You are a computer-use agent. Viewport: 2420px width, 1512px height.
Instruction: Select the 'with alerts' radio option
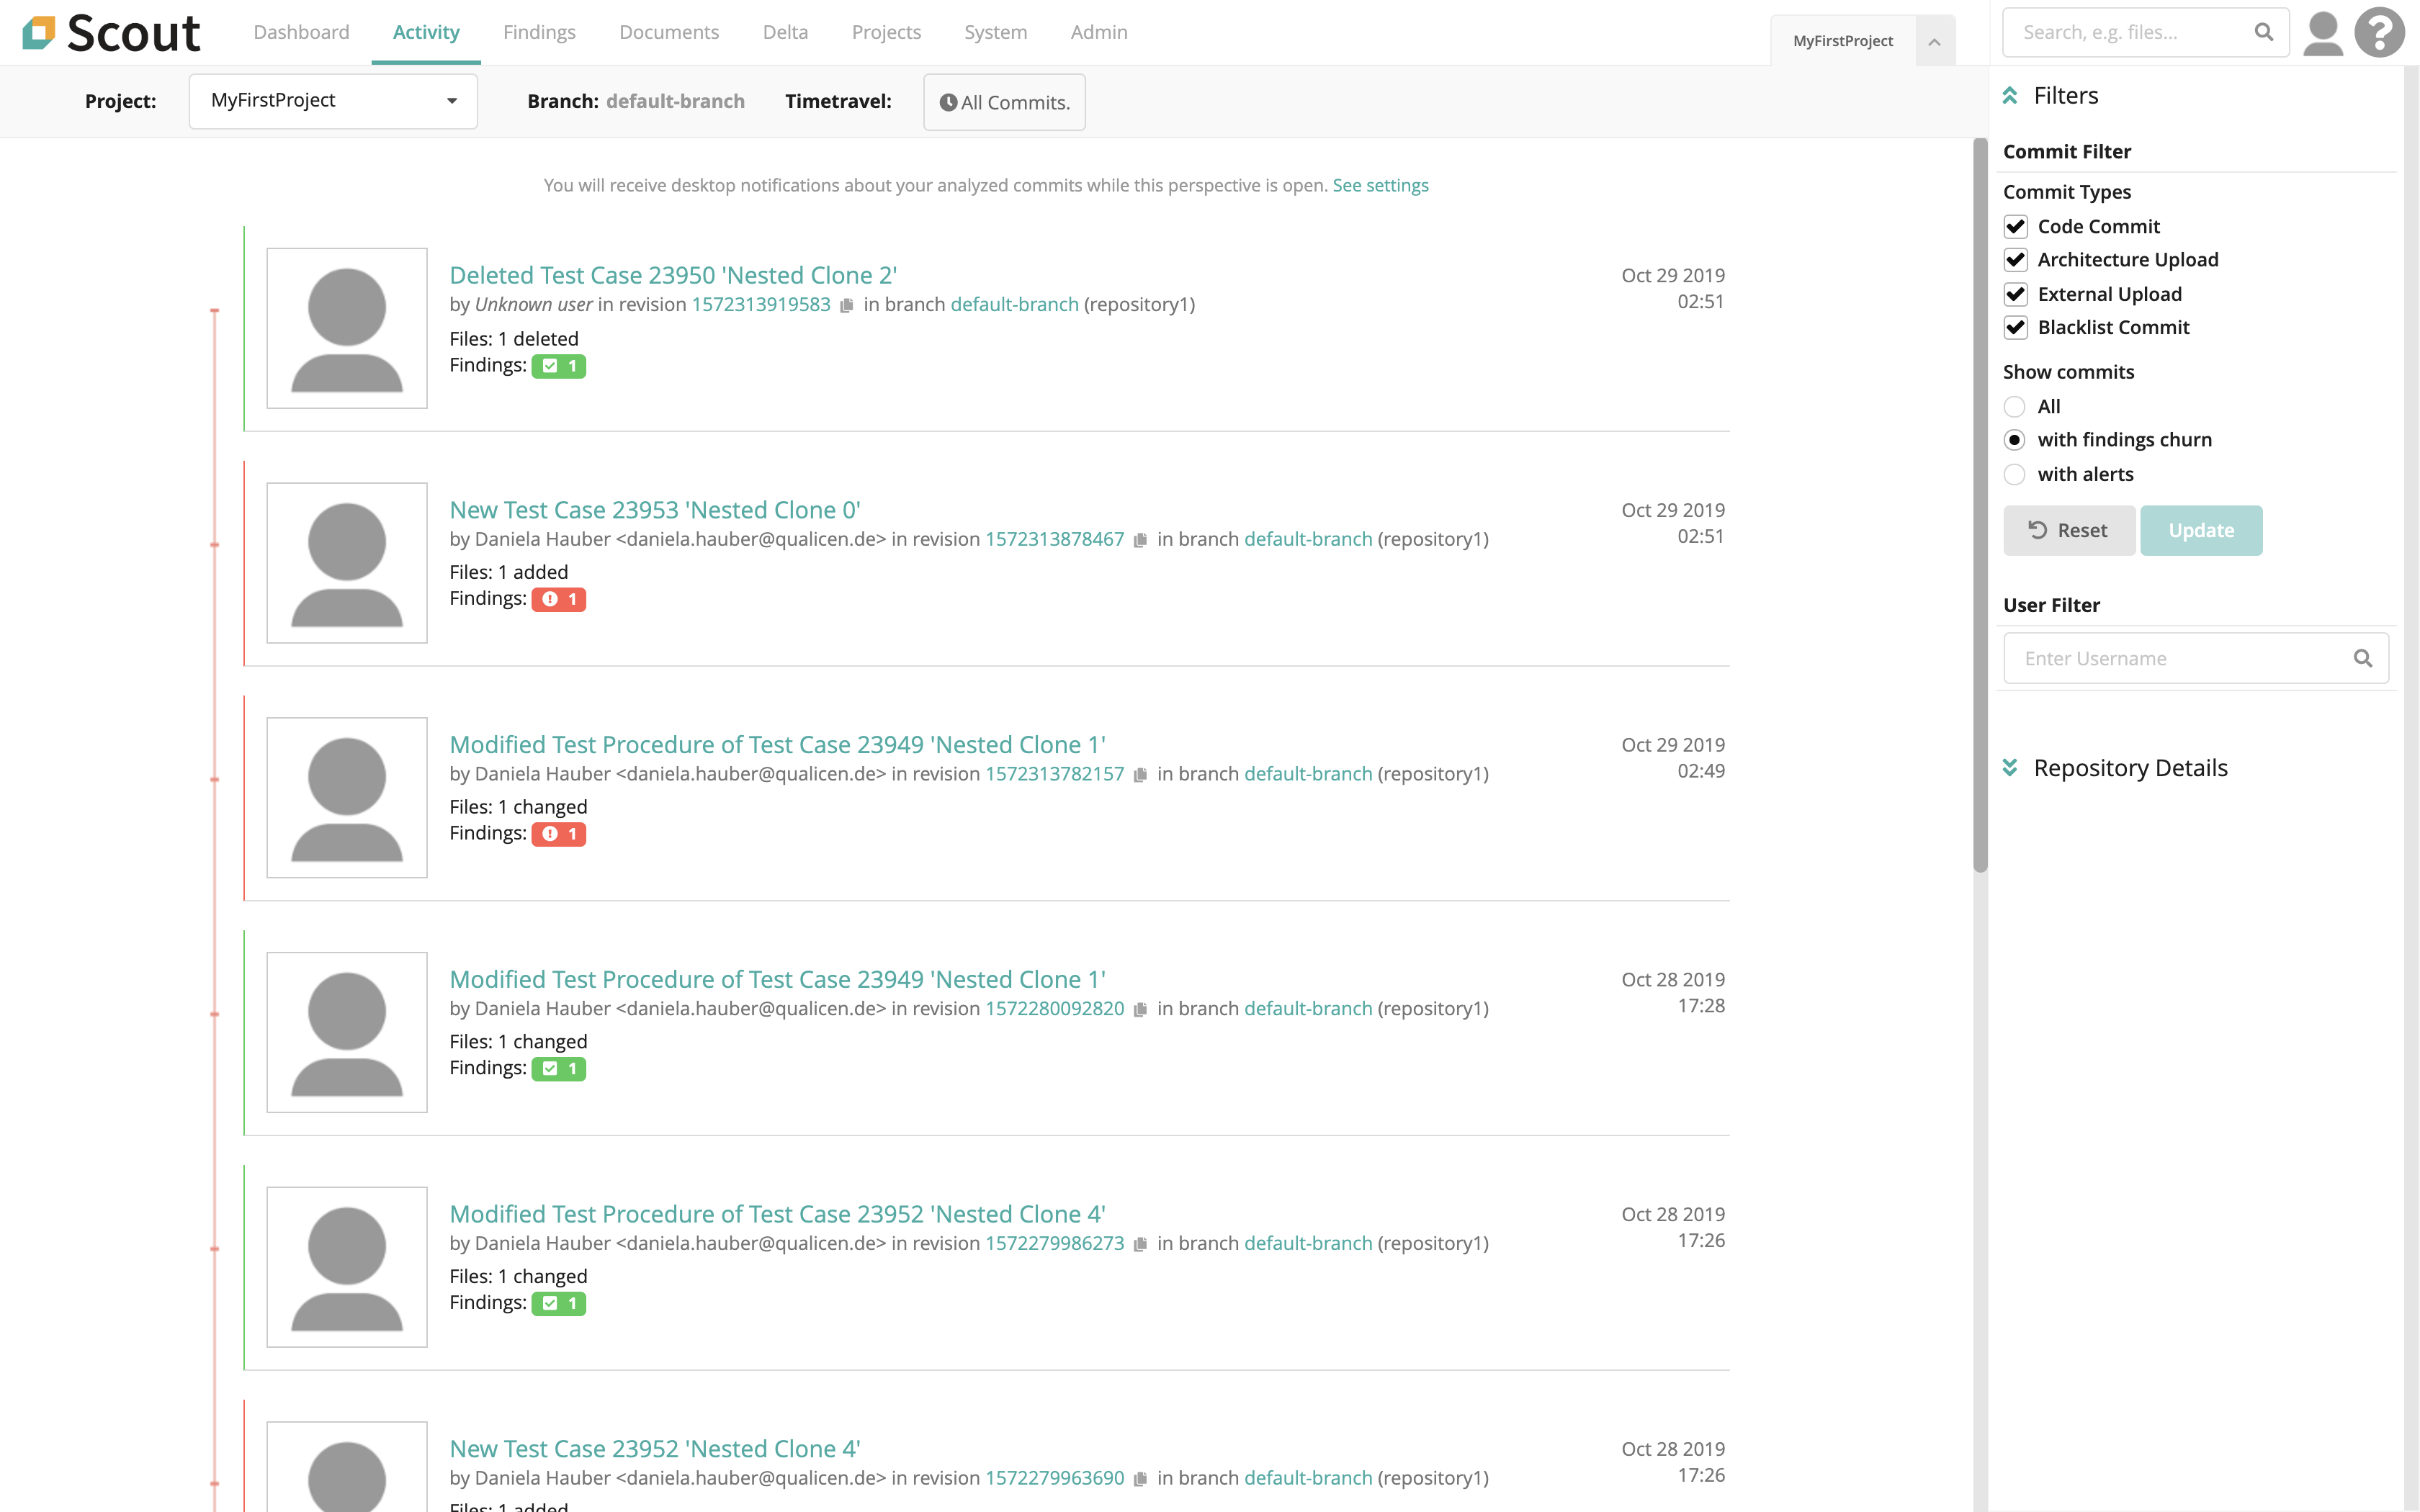(2014, 475)
